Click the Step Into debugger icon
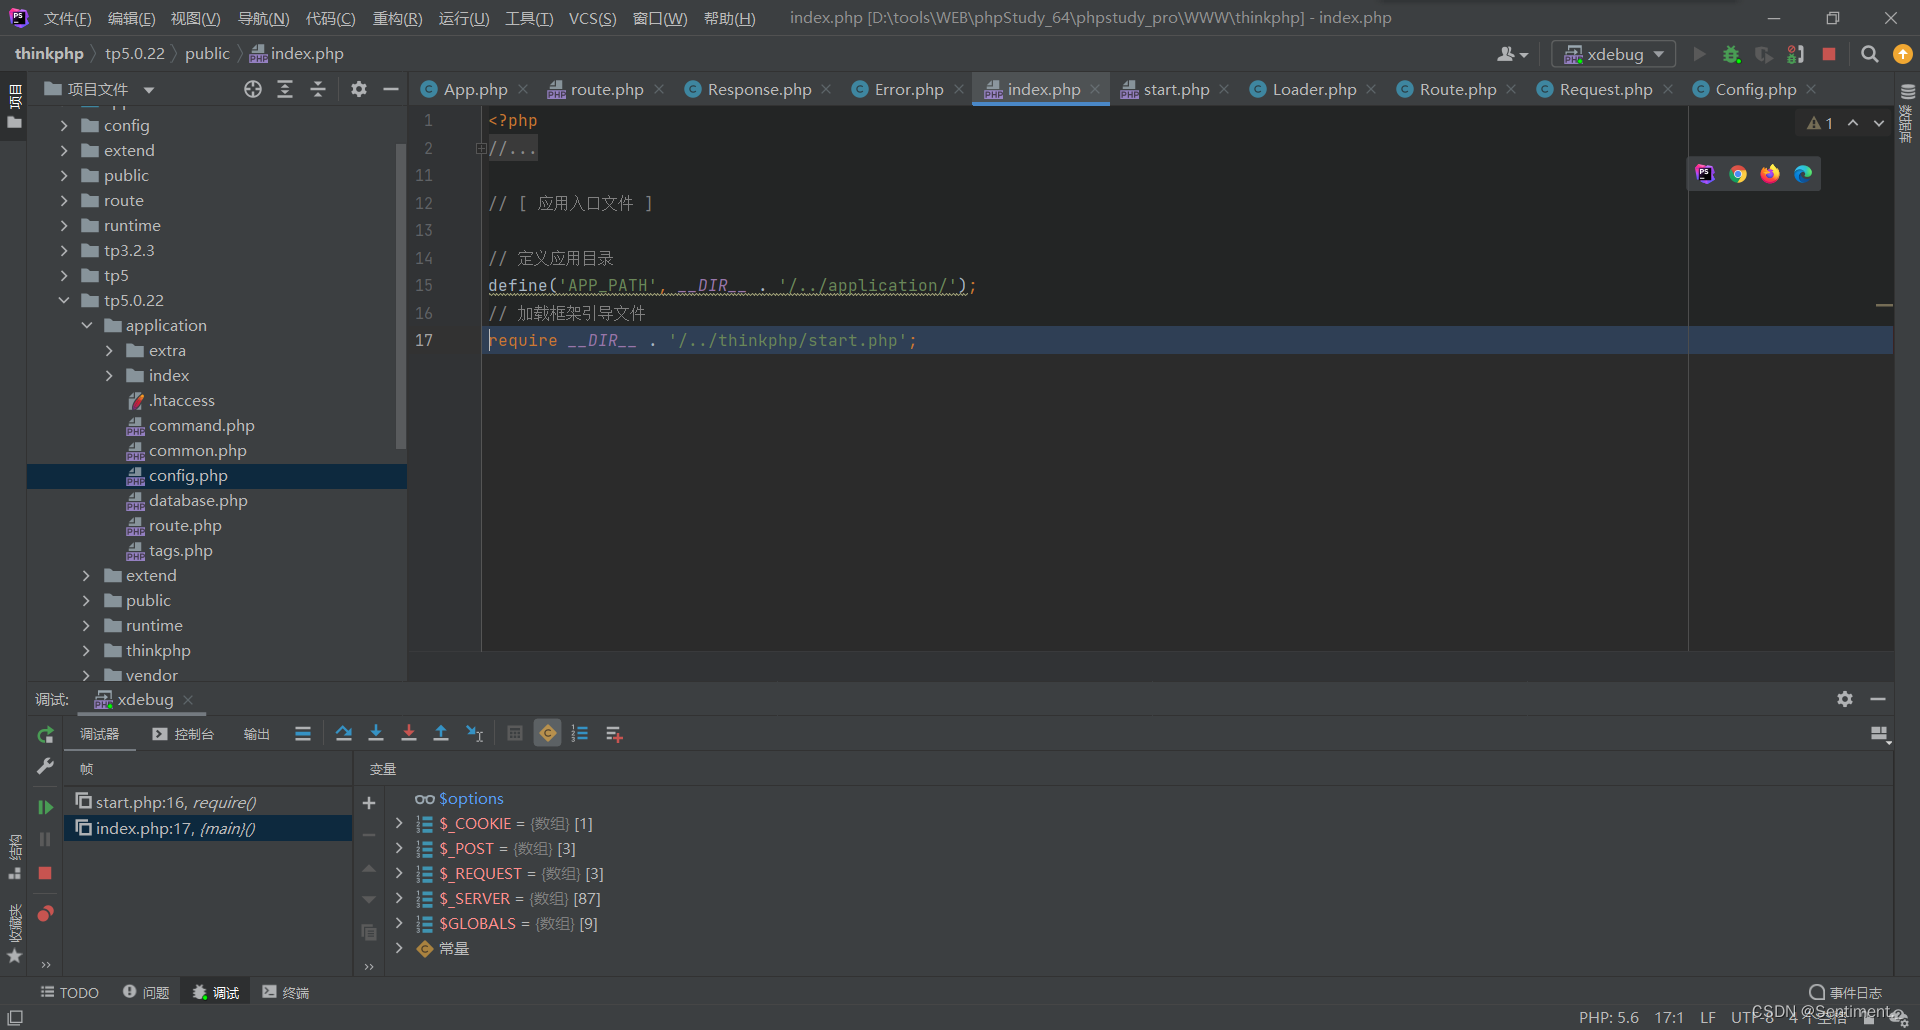The image size is (1920, 1030). coord(376,734)
